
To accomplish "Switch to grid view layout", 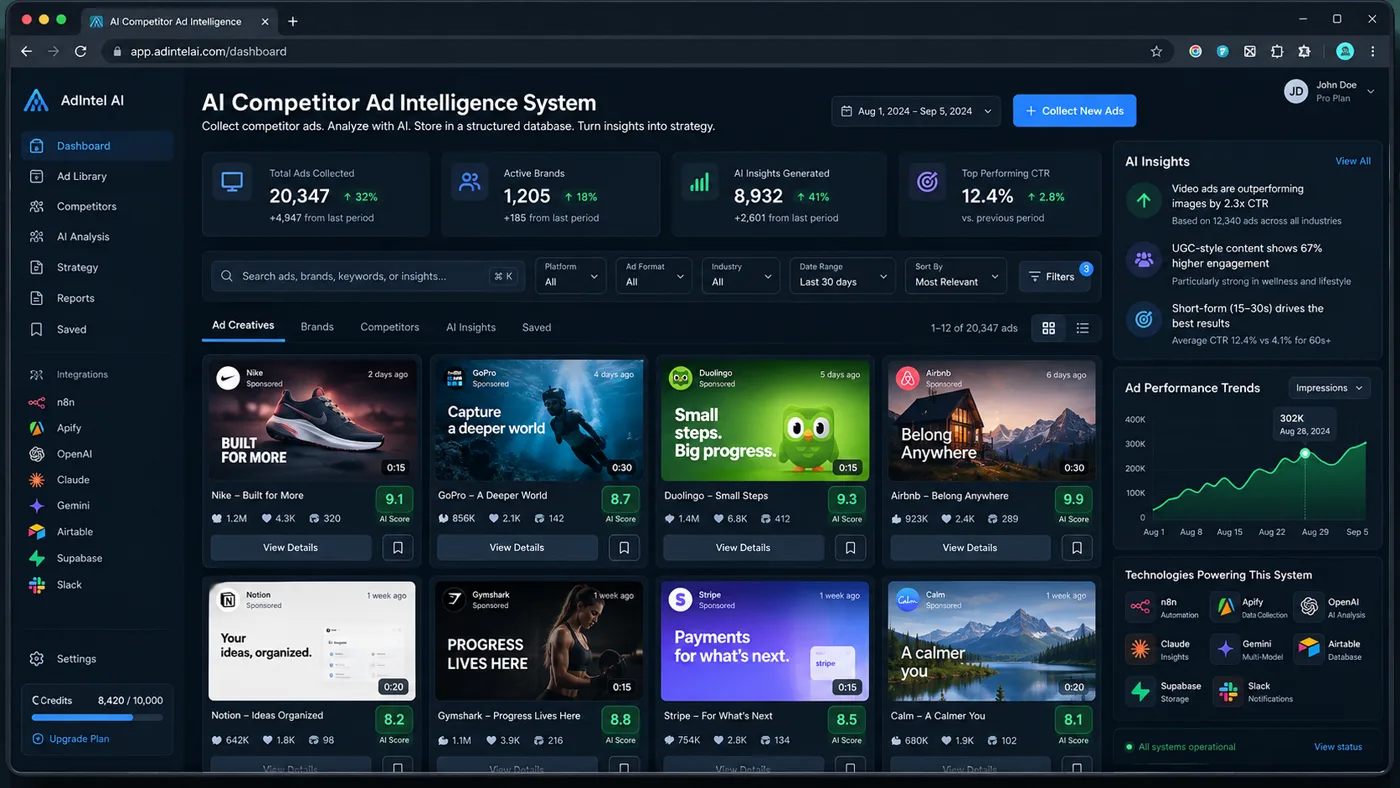I will pos(1048,328).
